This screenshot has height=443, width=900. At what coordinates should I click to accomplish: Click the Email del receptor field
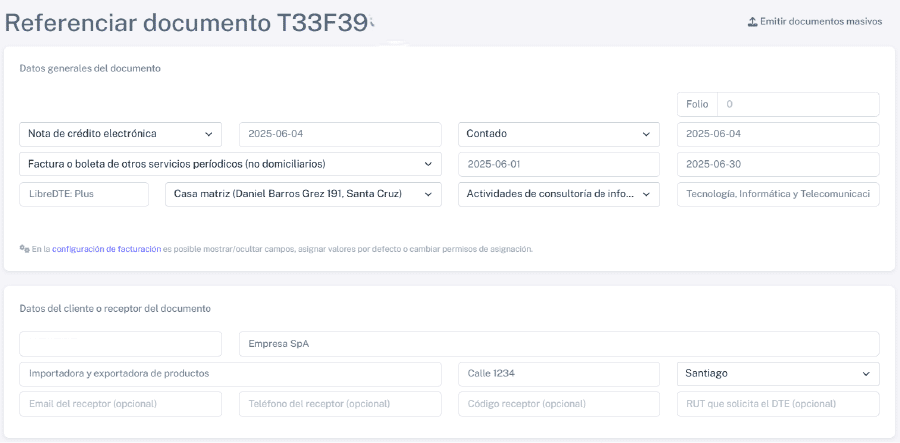[120, 404]
